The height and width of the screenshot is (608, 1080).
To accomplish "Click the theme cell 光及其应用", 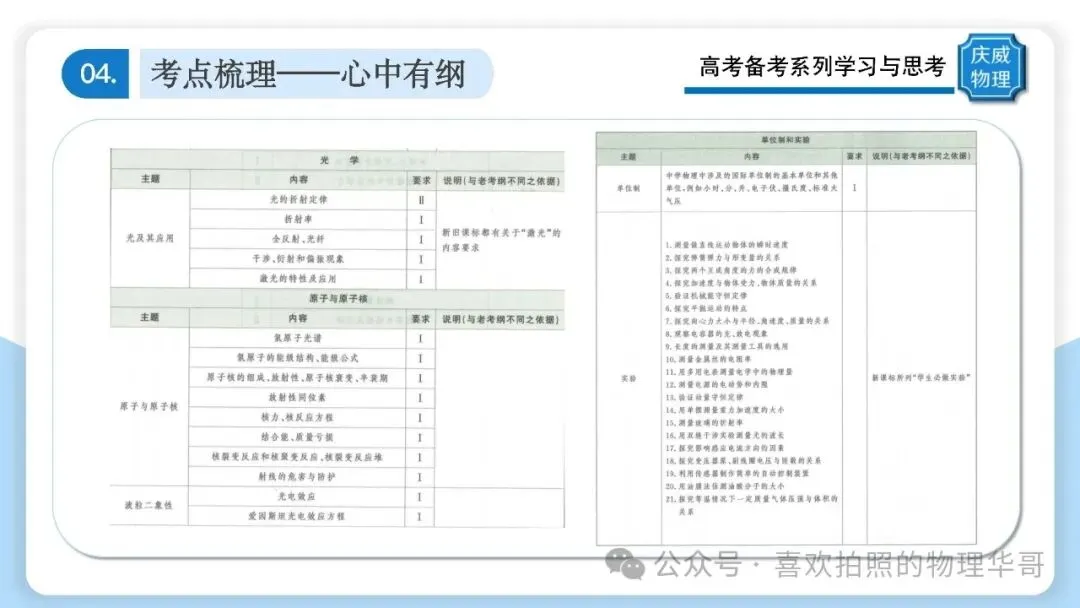I will [150, 238].
